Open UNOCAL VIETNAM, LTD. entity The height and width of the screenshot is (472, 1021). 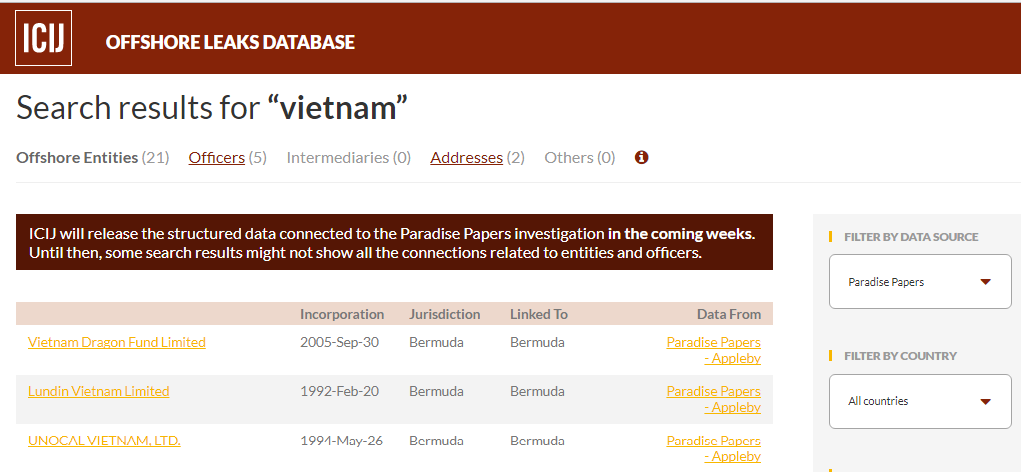coord(104,440)
